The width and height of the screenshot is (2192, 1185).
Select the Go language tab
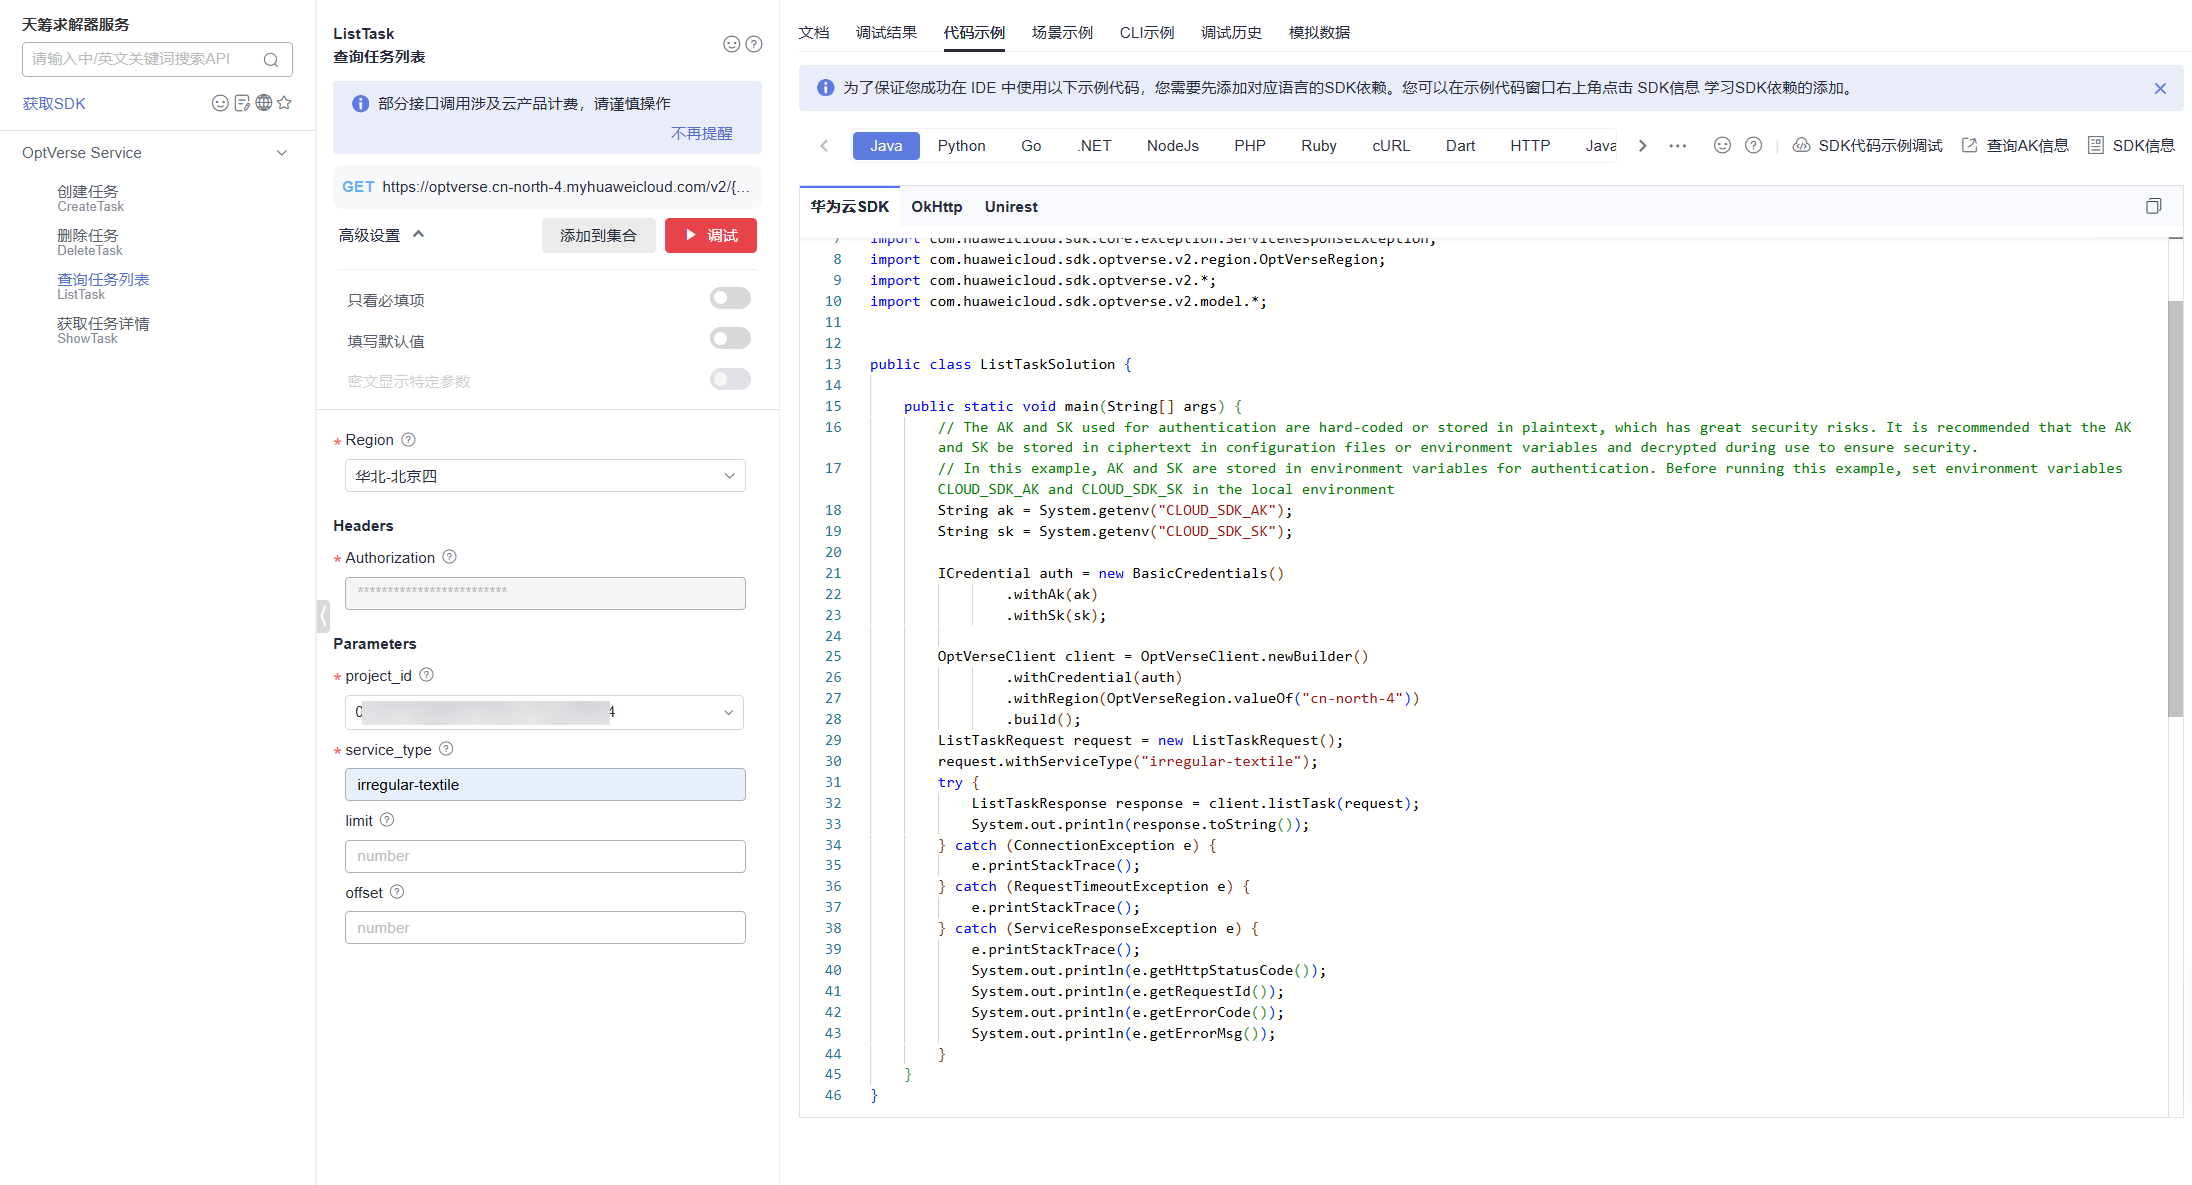(1031, 145)
